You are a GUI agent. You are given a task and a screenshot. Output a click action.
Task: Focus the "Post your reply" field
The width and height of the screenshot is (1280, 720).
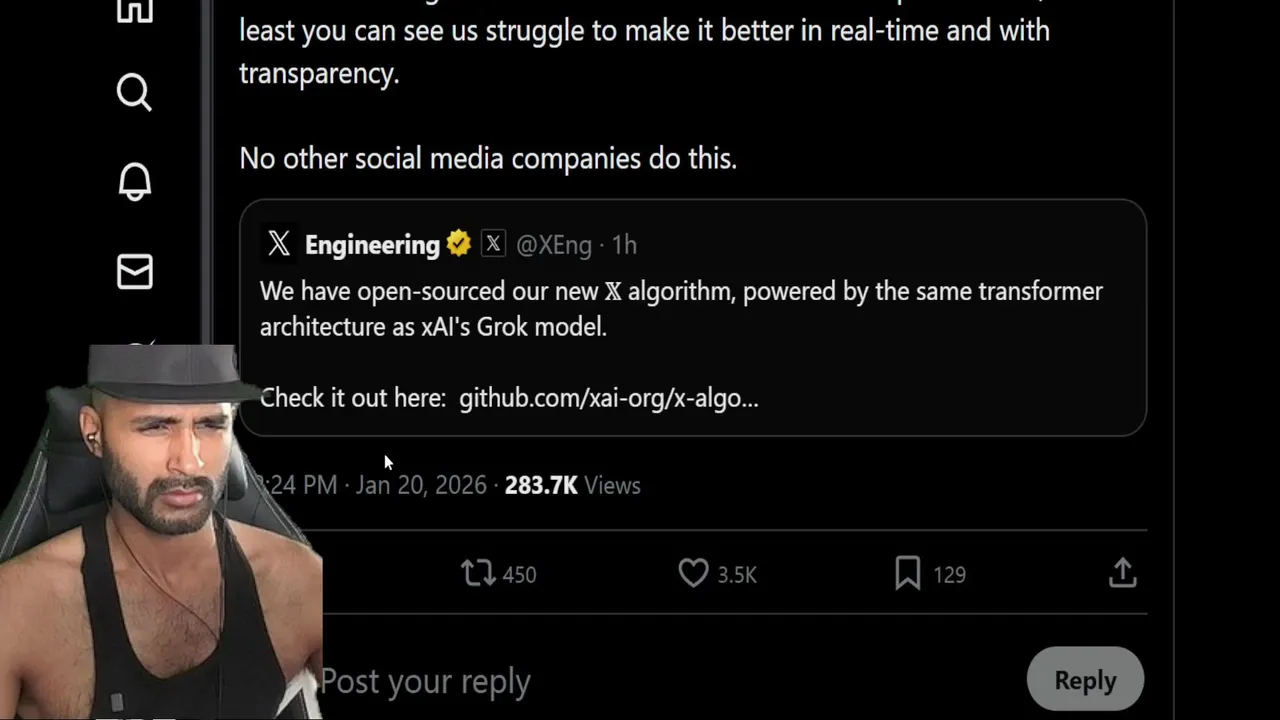coord(600,681)
